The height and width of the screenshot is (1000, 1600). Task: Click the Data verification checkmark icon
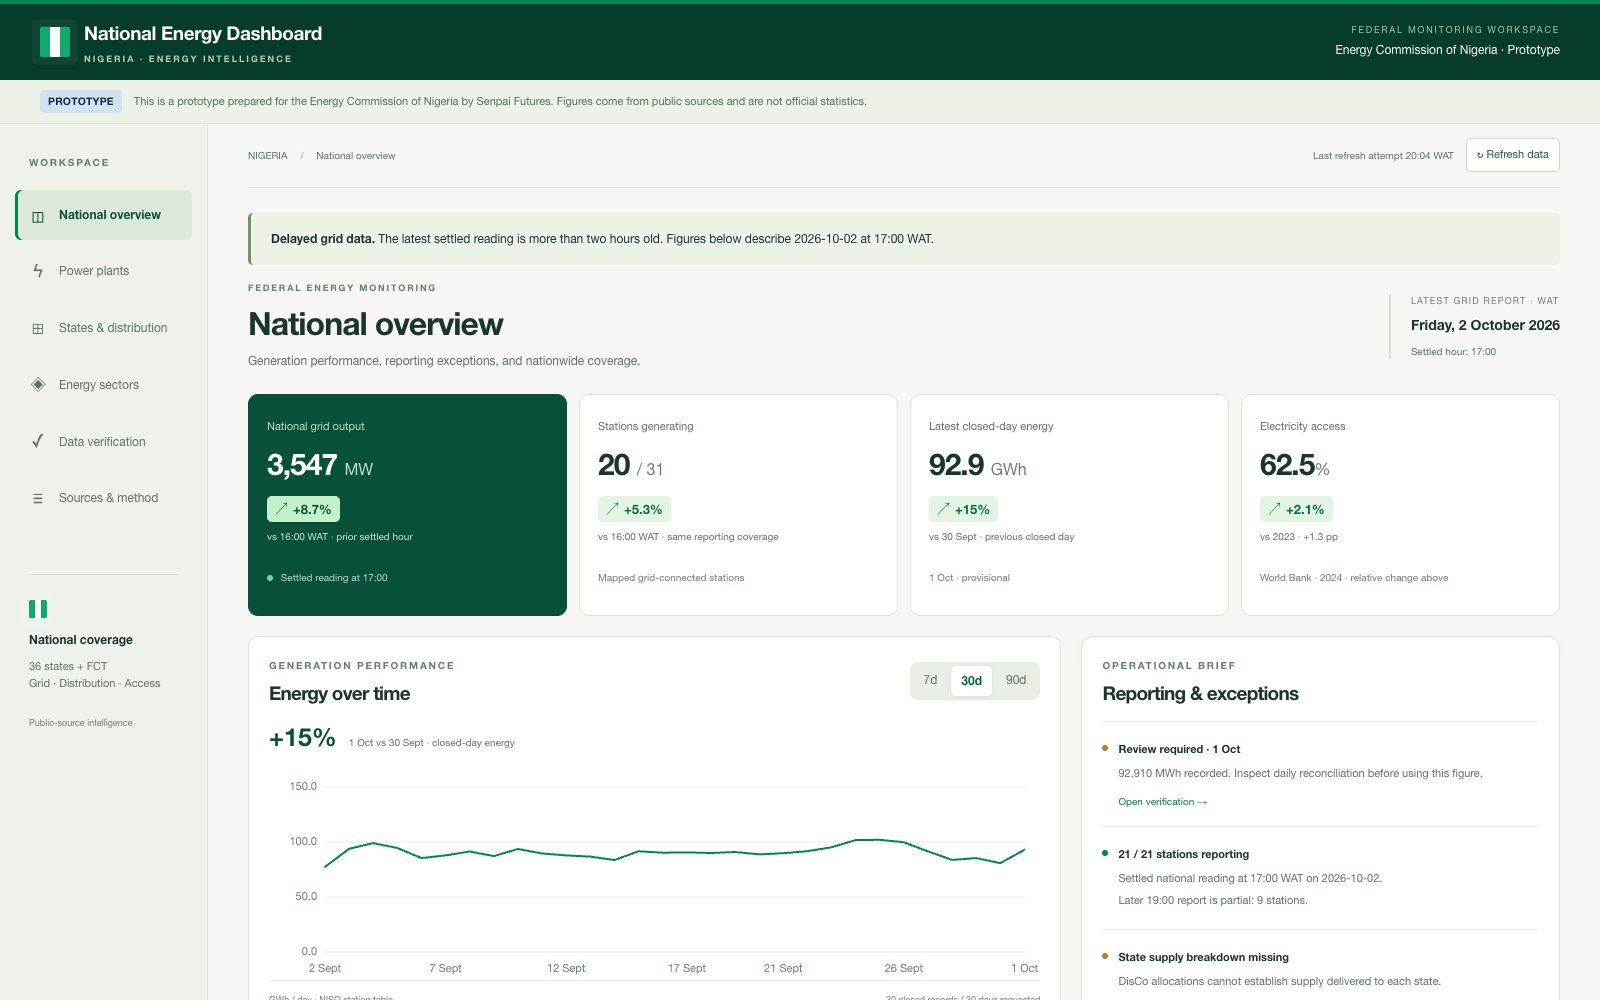pyautogui.click(x=38, y=441)
